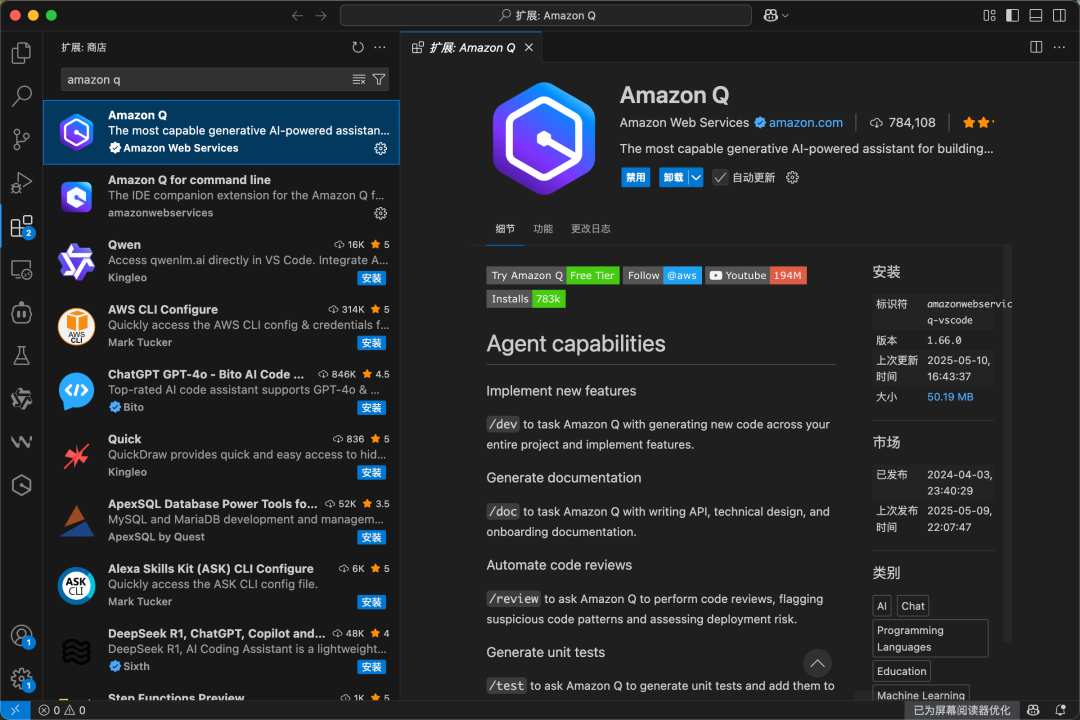
Task: Open the Search view in activity bar
Action: pyautogui.click(x=21, y=95)
